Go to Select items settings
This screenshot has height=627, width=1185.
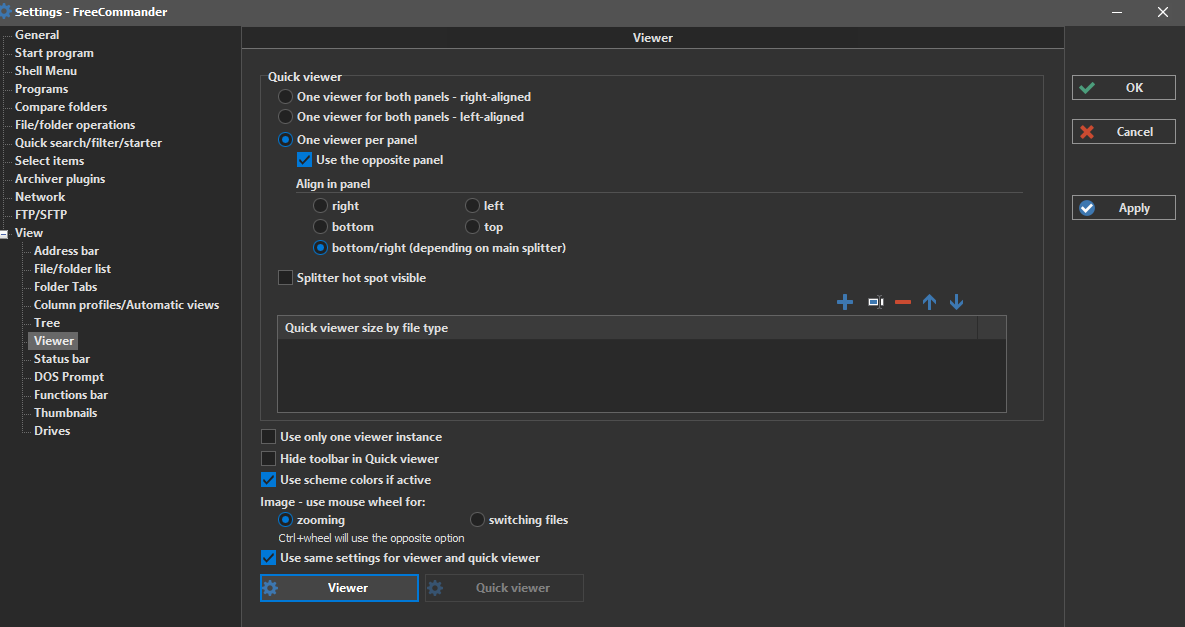pos(50,161)
